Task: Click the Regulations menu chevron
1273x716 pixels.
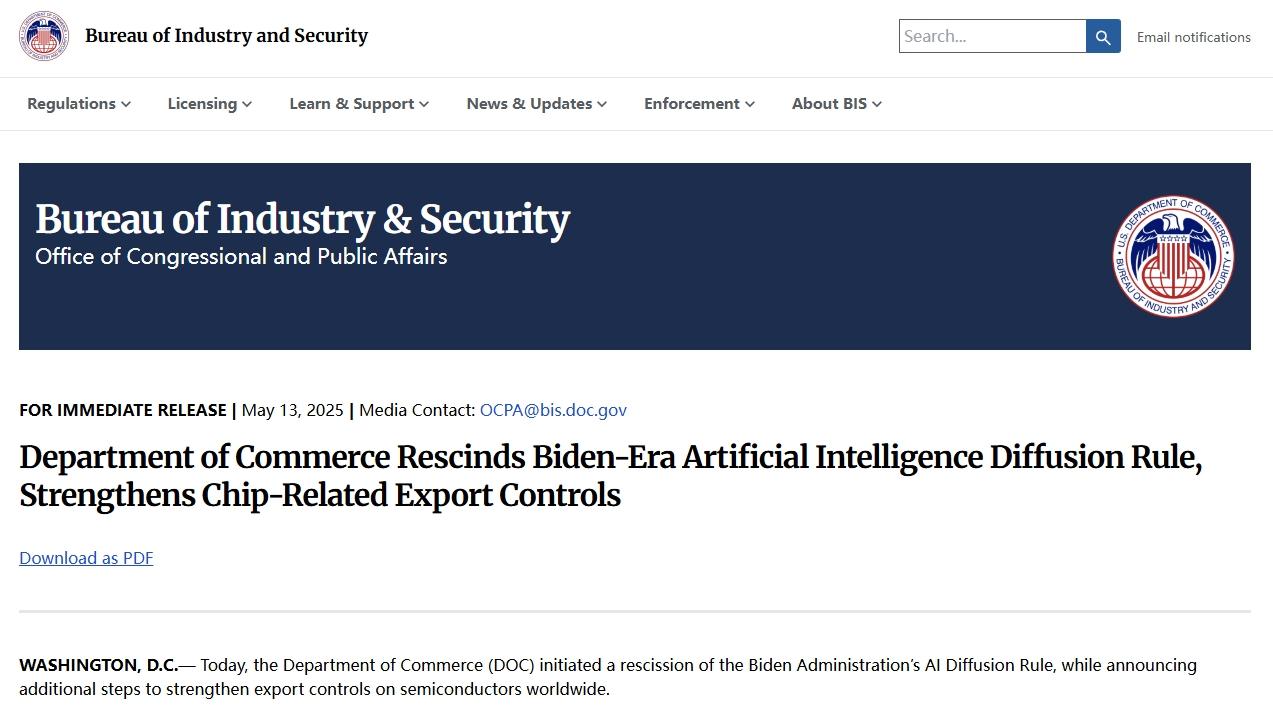Action: tap(126, 104)
